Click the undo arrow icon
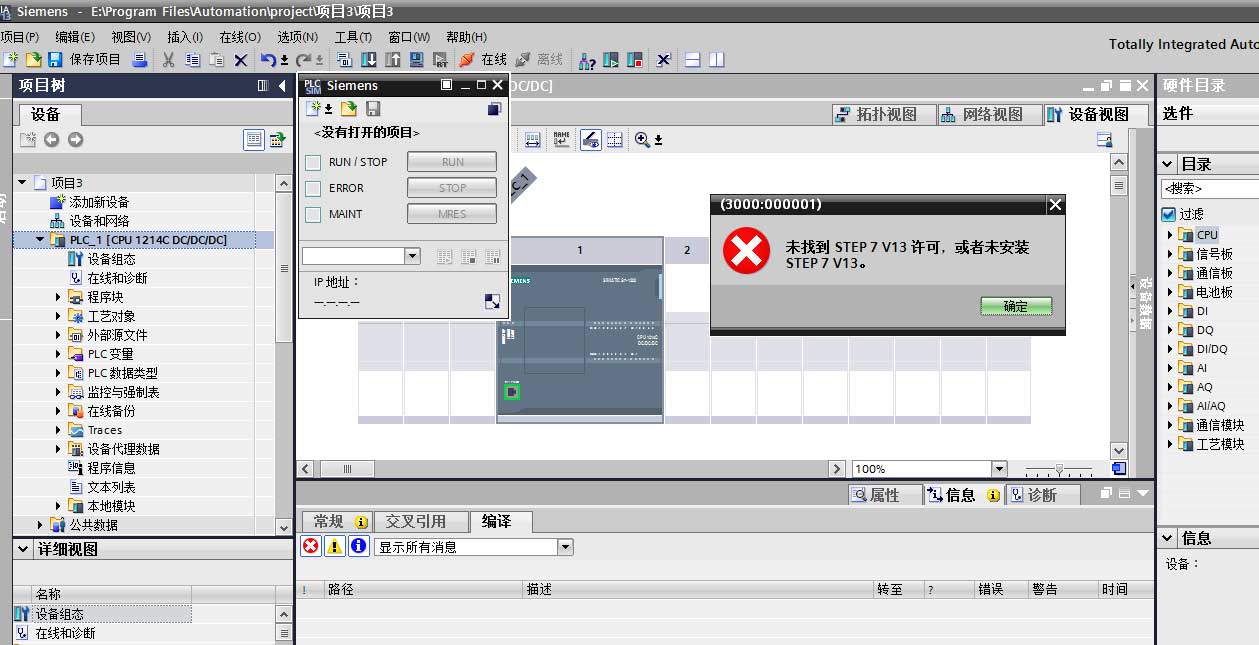The height and width of the screenshot is (645, 1259). pos(268,60)
